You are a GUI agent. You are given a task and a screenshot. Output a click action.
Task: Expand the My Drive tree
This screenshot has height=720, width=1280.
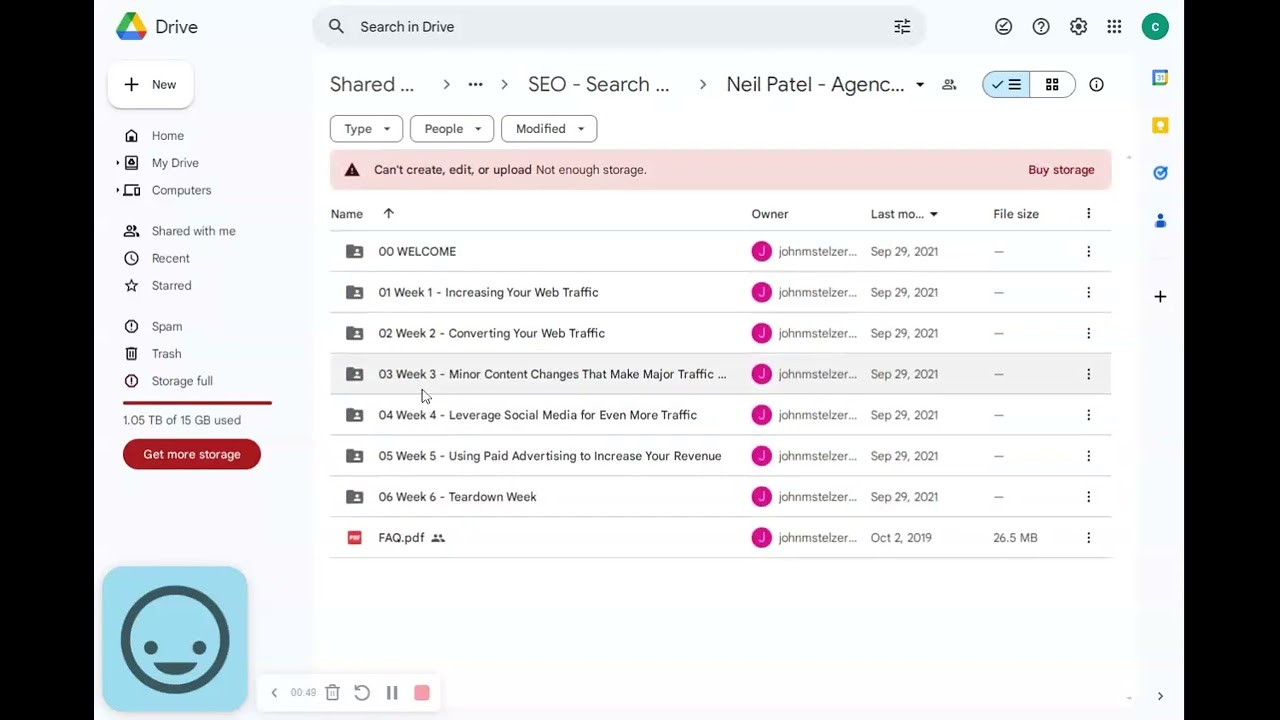pyautogui.click(x=118, y=163)
